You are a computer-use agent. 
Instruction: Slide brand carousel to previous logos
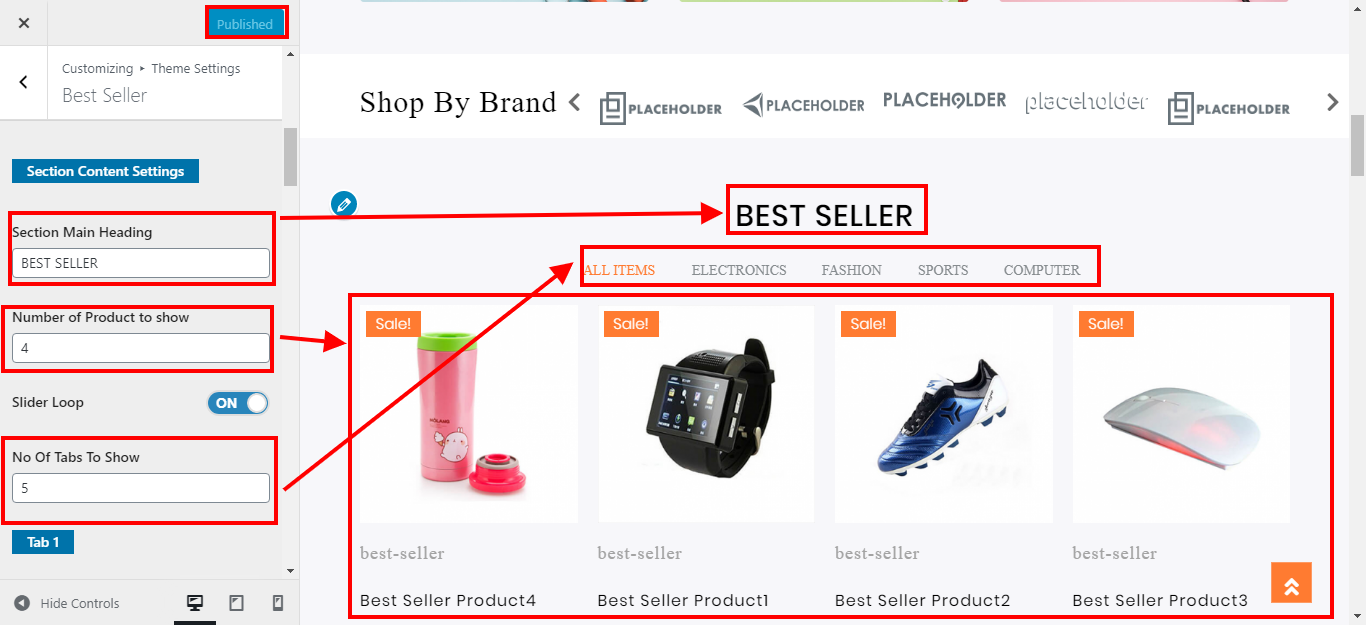point(574,101)
